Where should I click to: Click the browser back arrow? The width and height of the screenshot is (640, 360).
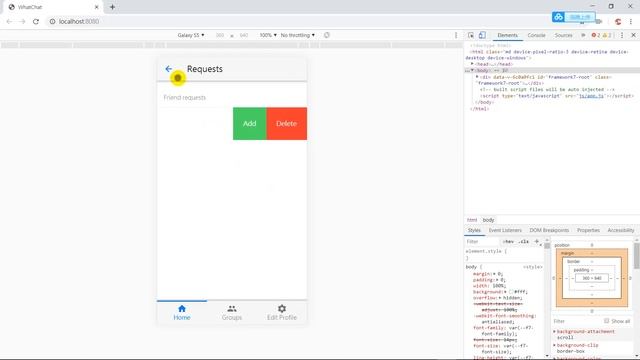coord(9,21)
